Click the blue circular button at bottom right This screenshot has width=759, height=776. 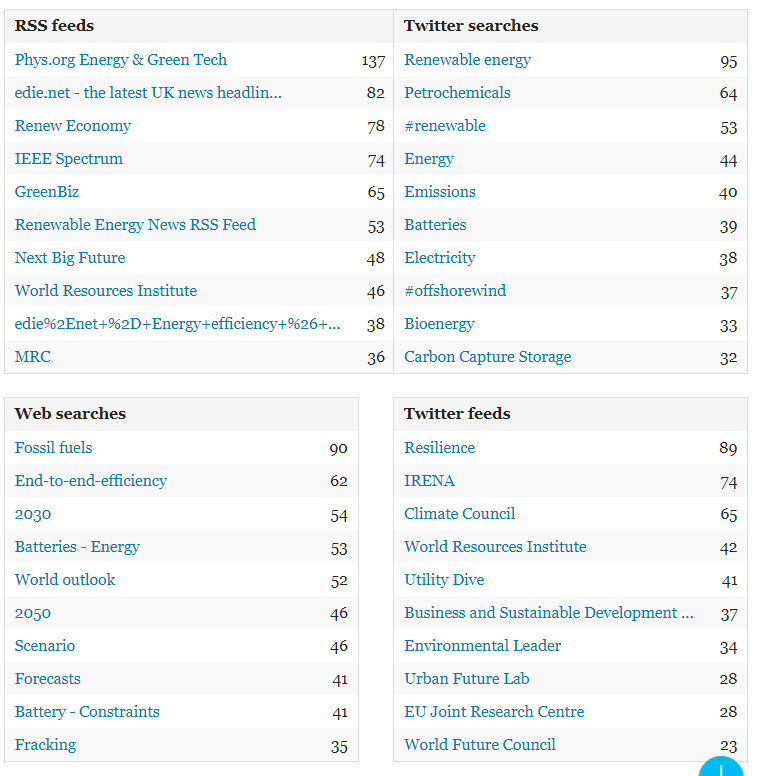coord(721,769)
